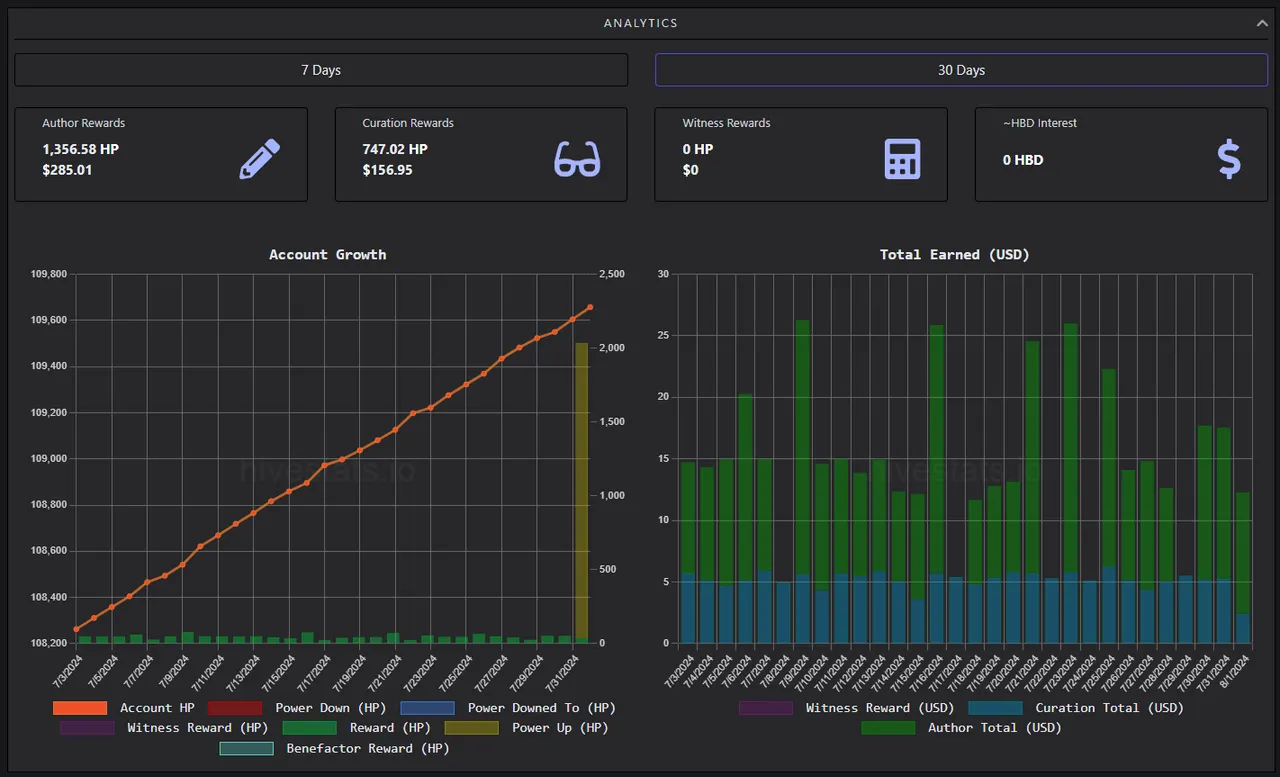Click the tall yellow Power Up bar
Viewport: 1280px width, 777px height.
point(581,492)
